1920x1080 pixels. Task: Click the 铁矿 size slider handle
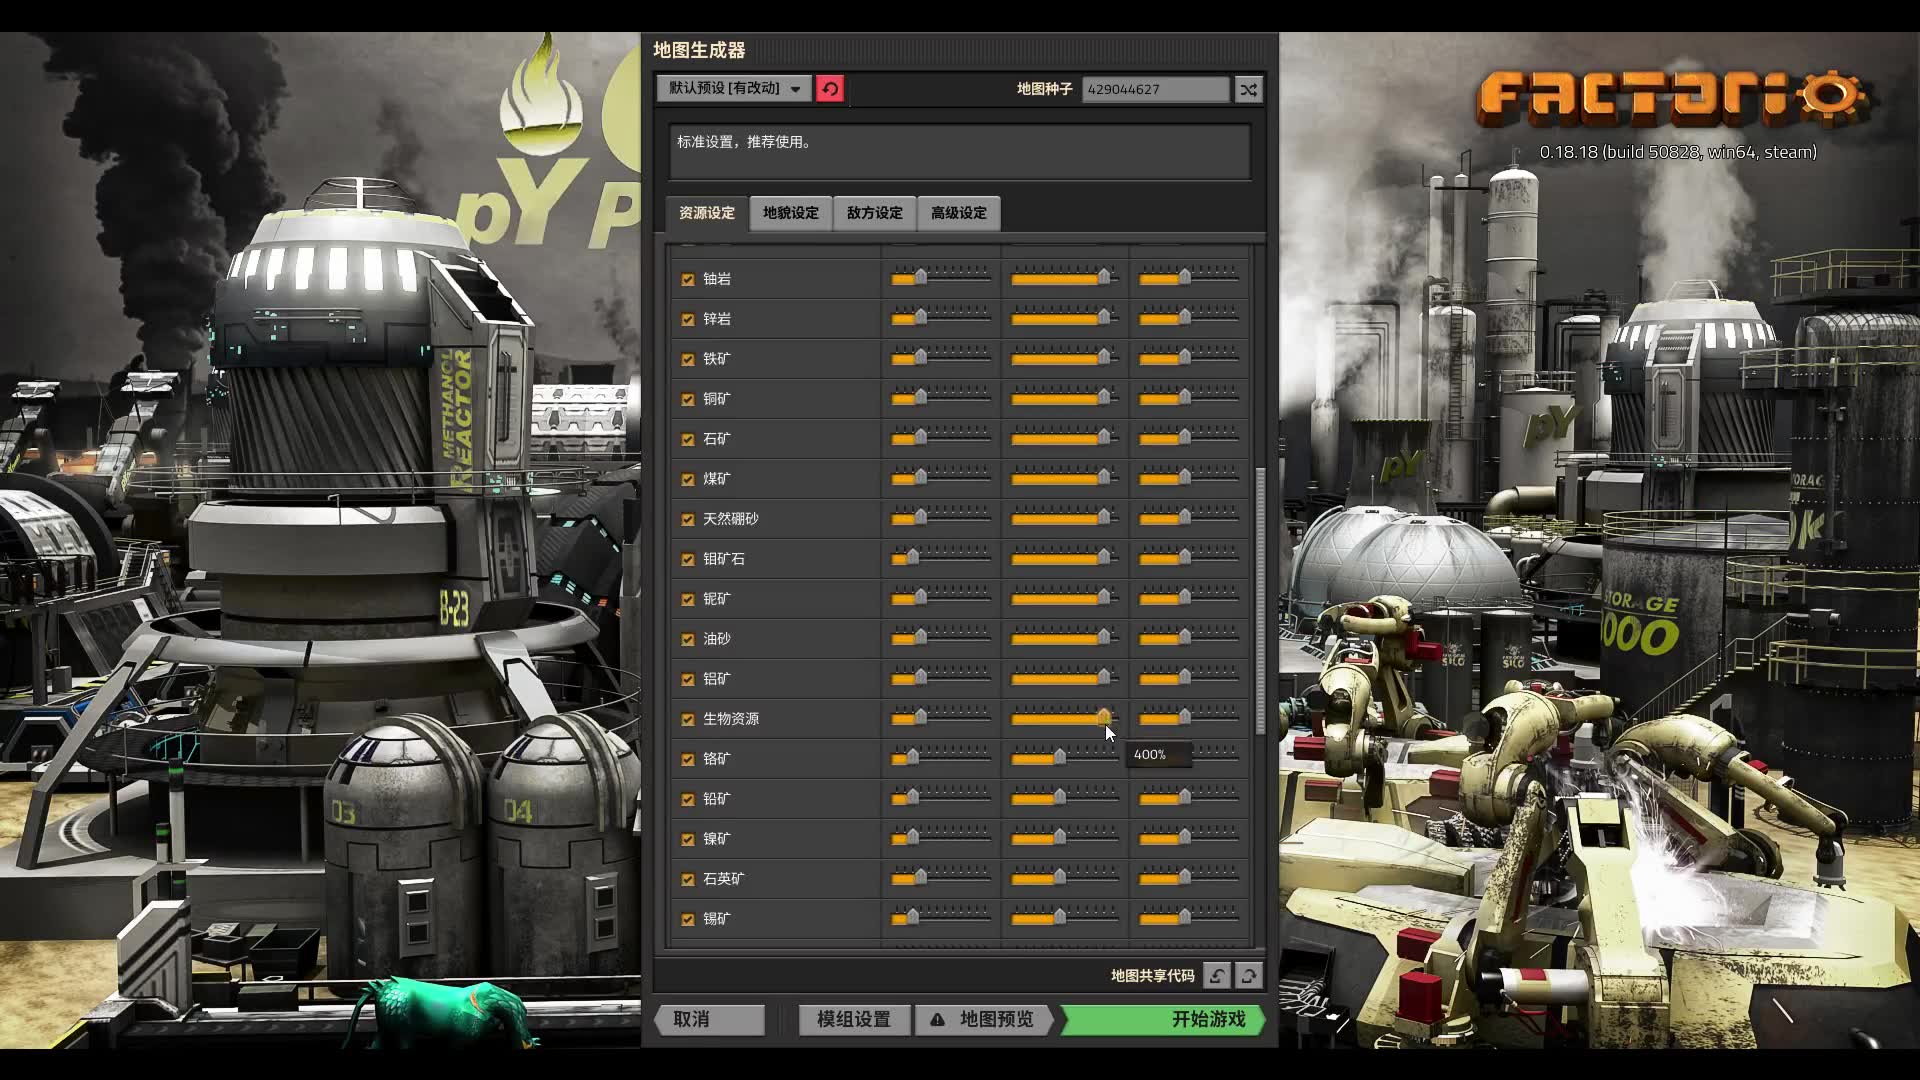1104,357
